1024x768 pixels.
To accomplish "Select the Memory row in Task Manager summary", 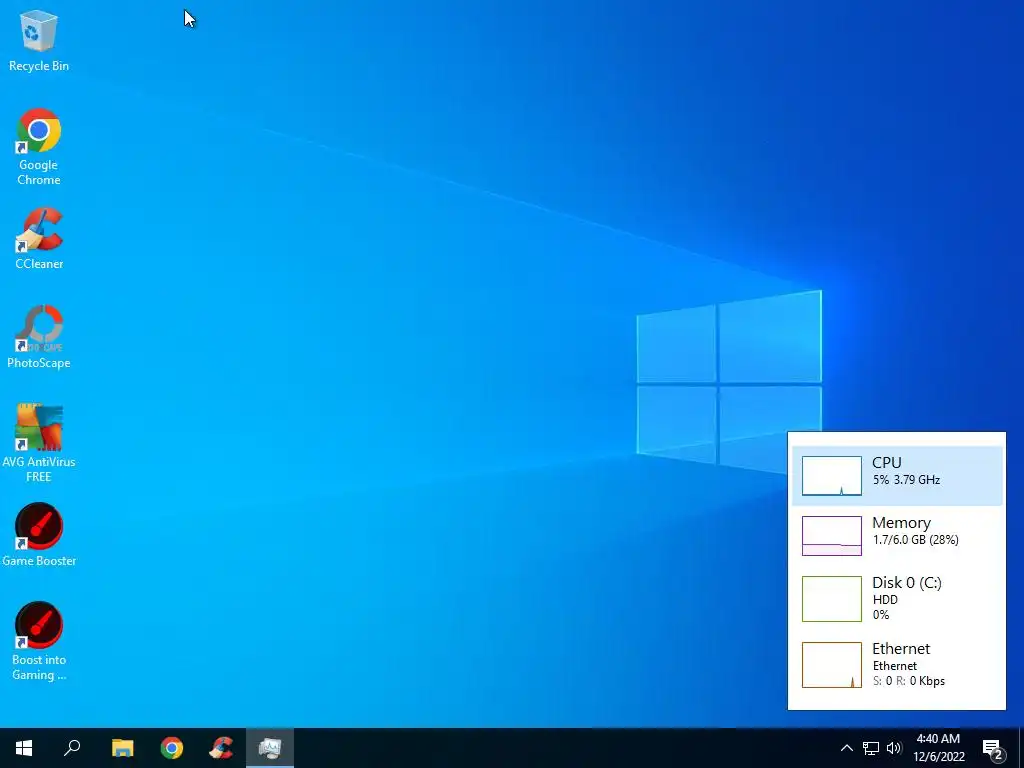I will [897, 536].
